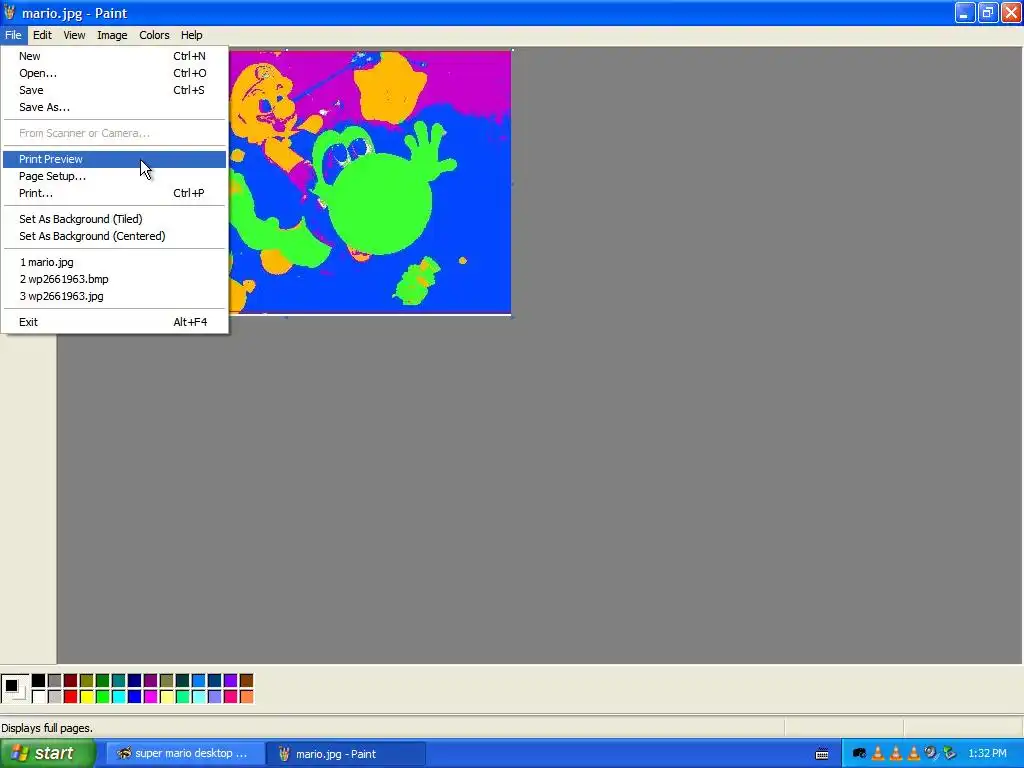The width and height of the screenshot is (1024, 768).
Task: Pick the bright cyan color swatch
Action: (118, 697)
